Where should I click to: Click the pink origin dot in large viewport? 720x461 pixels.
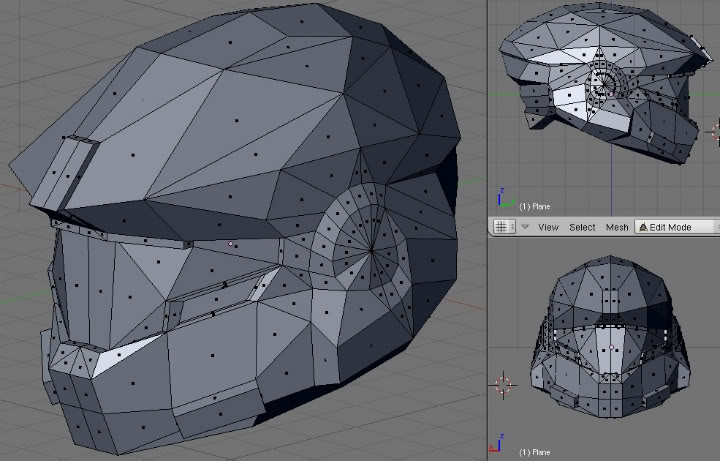point(232,243)
